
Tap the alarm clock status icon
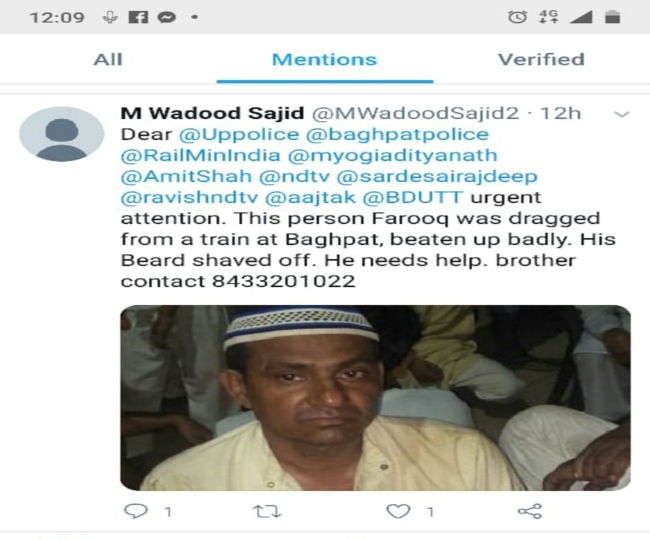(x=517, y=17)
